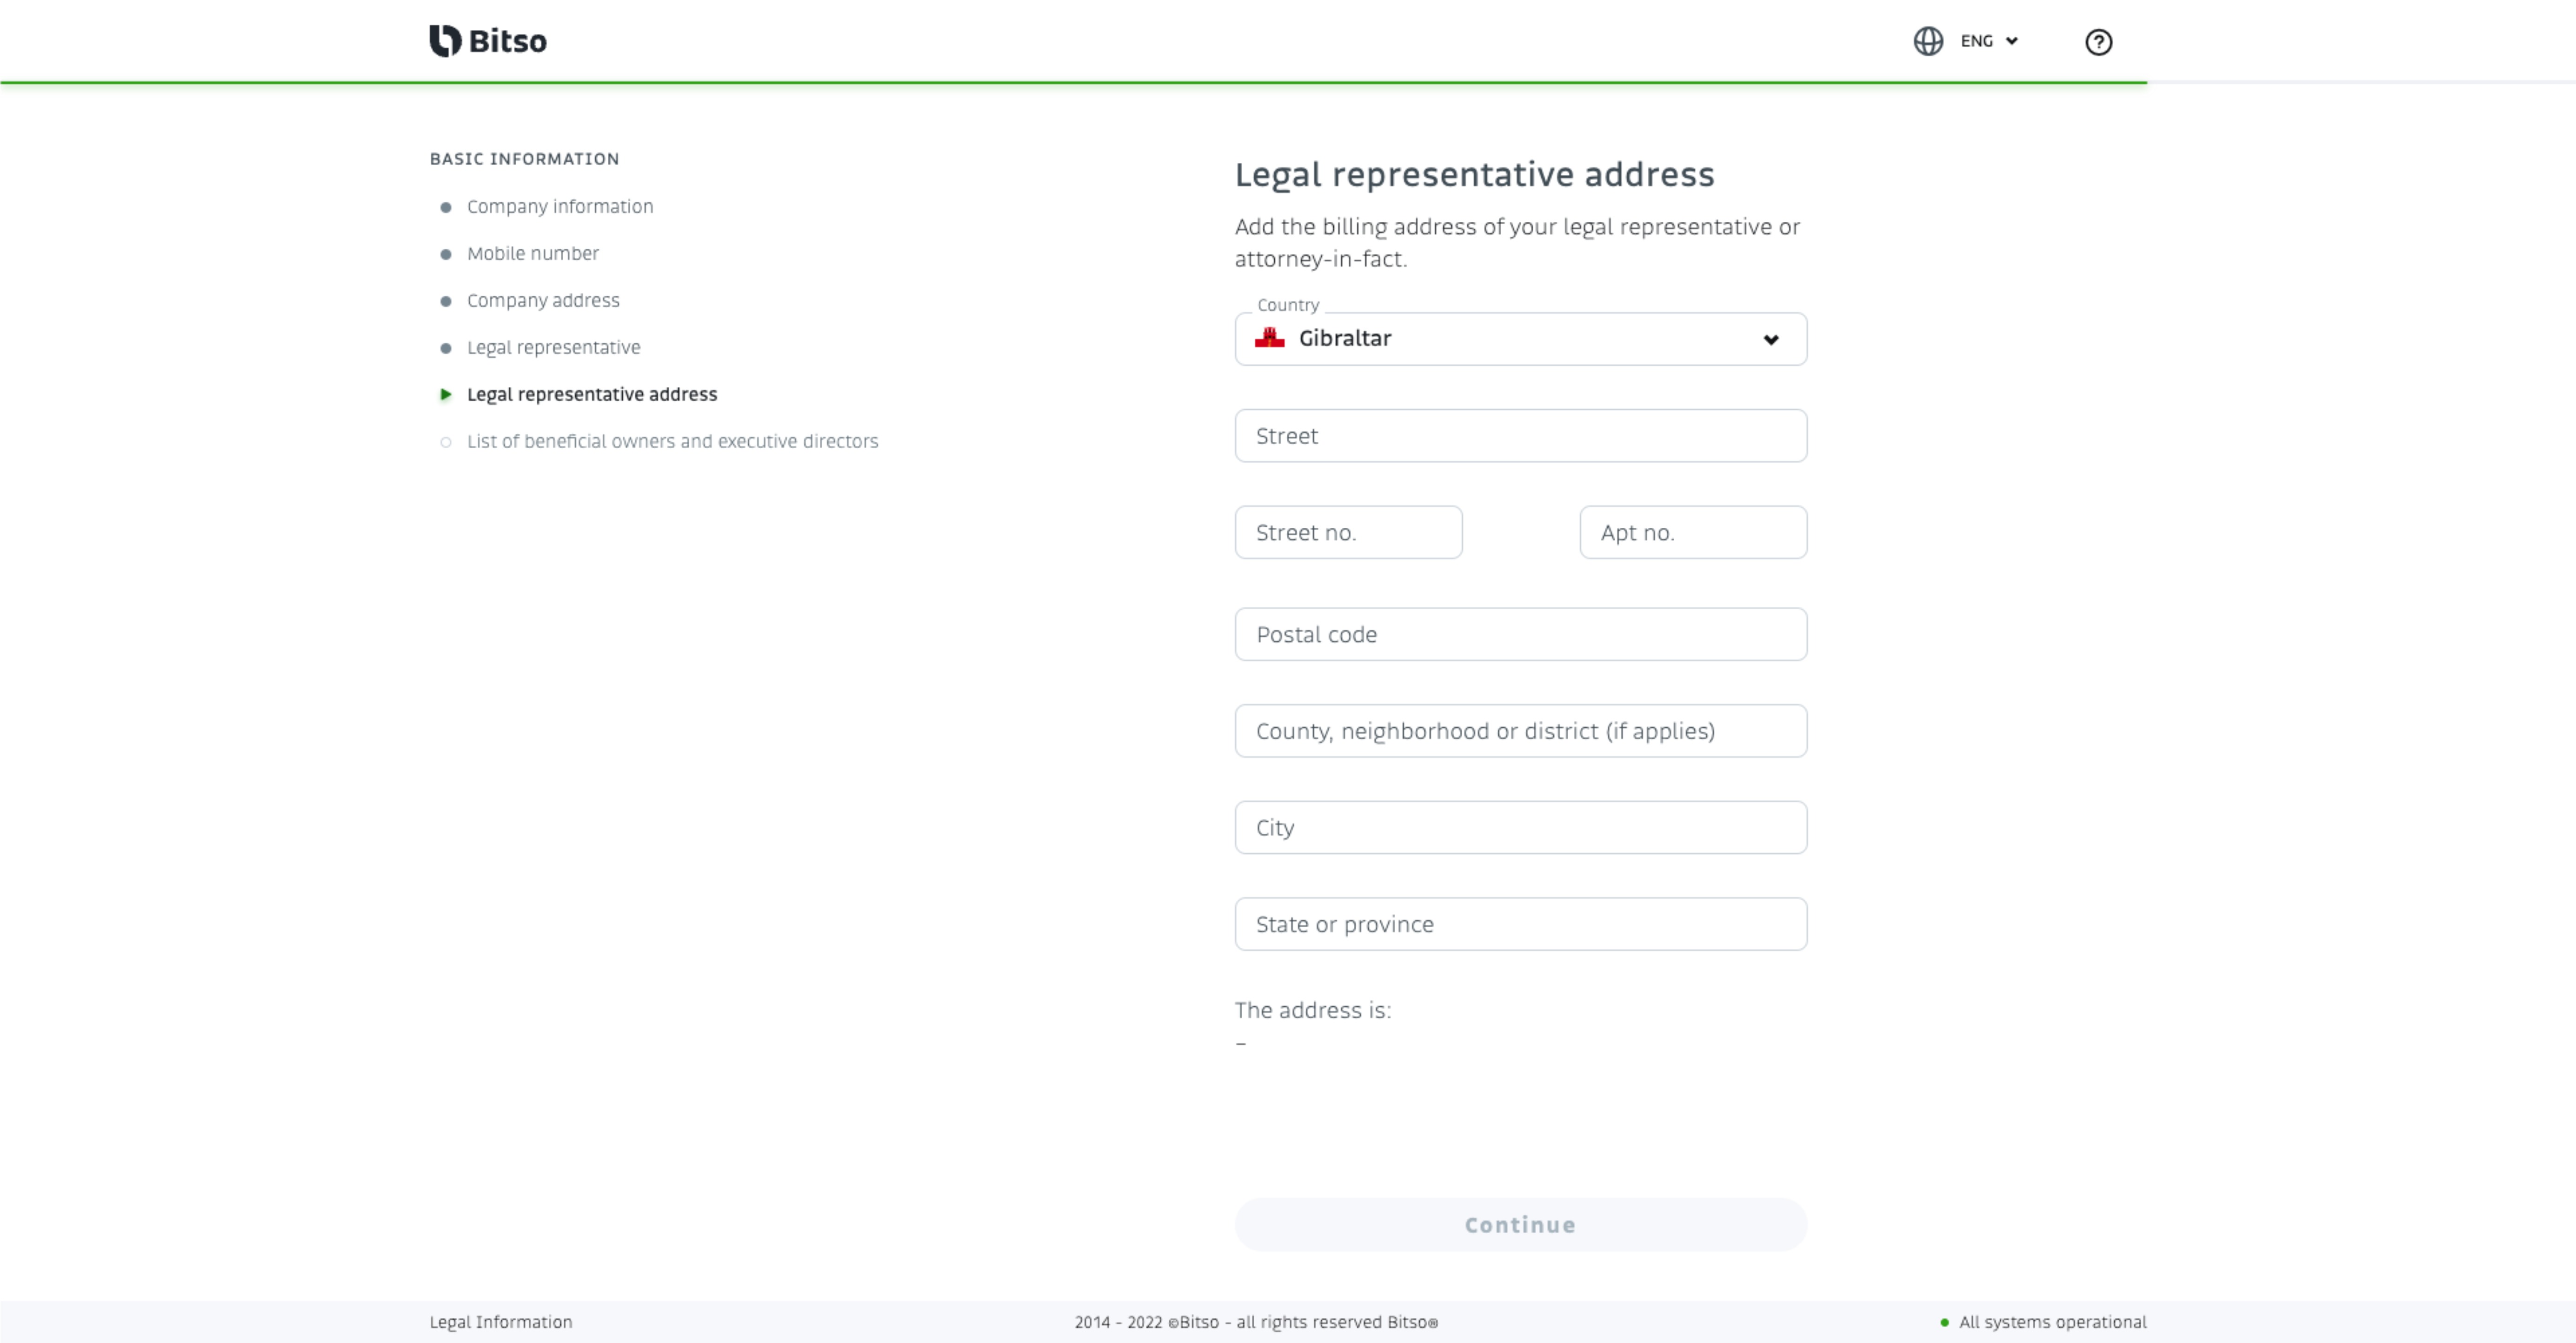Open the help question mark icon
This screenshot has width=2576, height=1343.
tap(2098, 42)
